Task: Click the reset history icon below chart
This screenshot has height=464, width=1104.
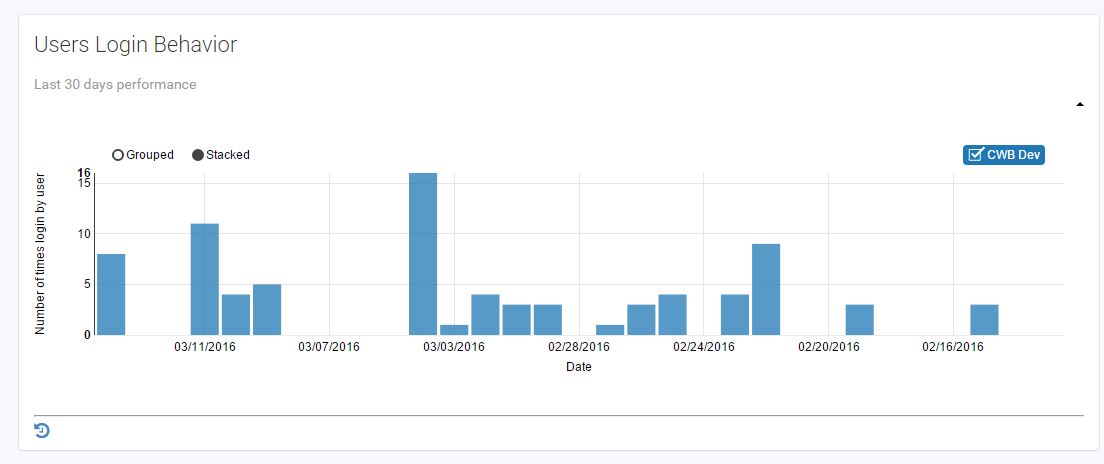Action: (42, 431)
